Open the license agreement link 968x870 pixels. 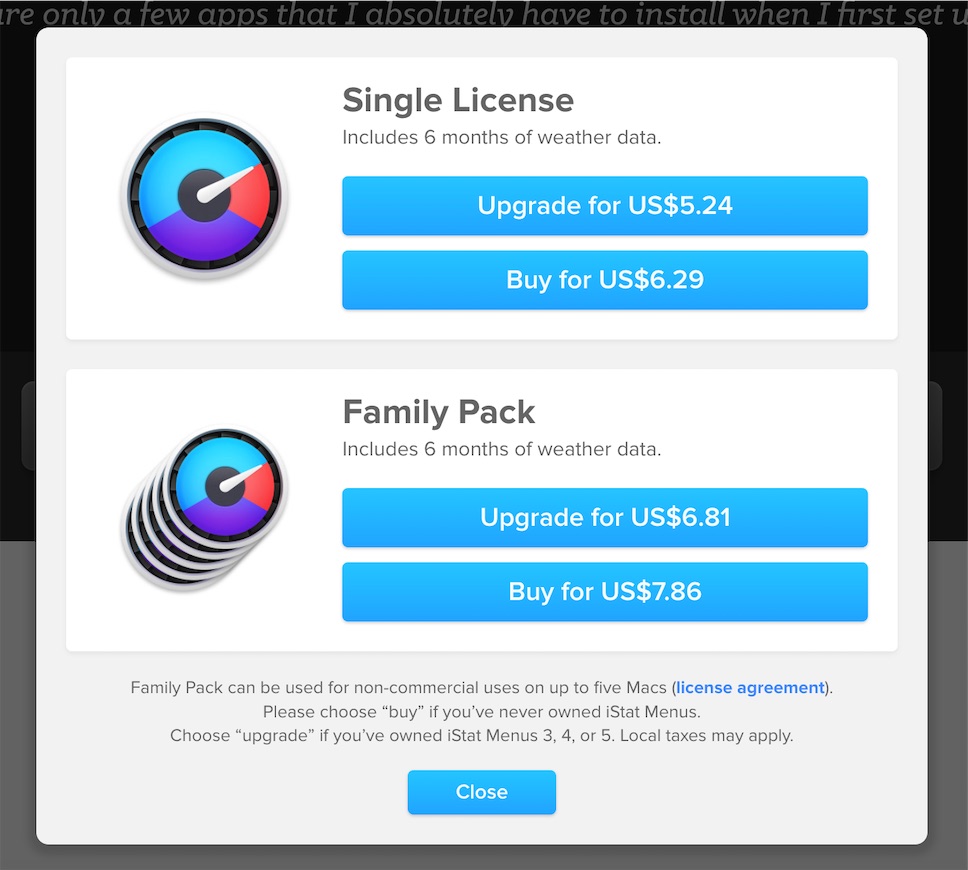tap(750, 688)
